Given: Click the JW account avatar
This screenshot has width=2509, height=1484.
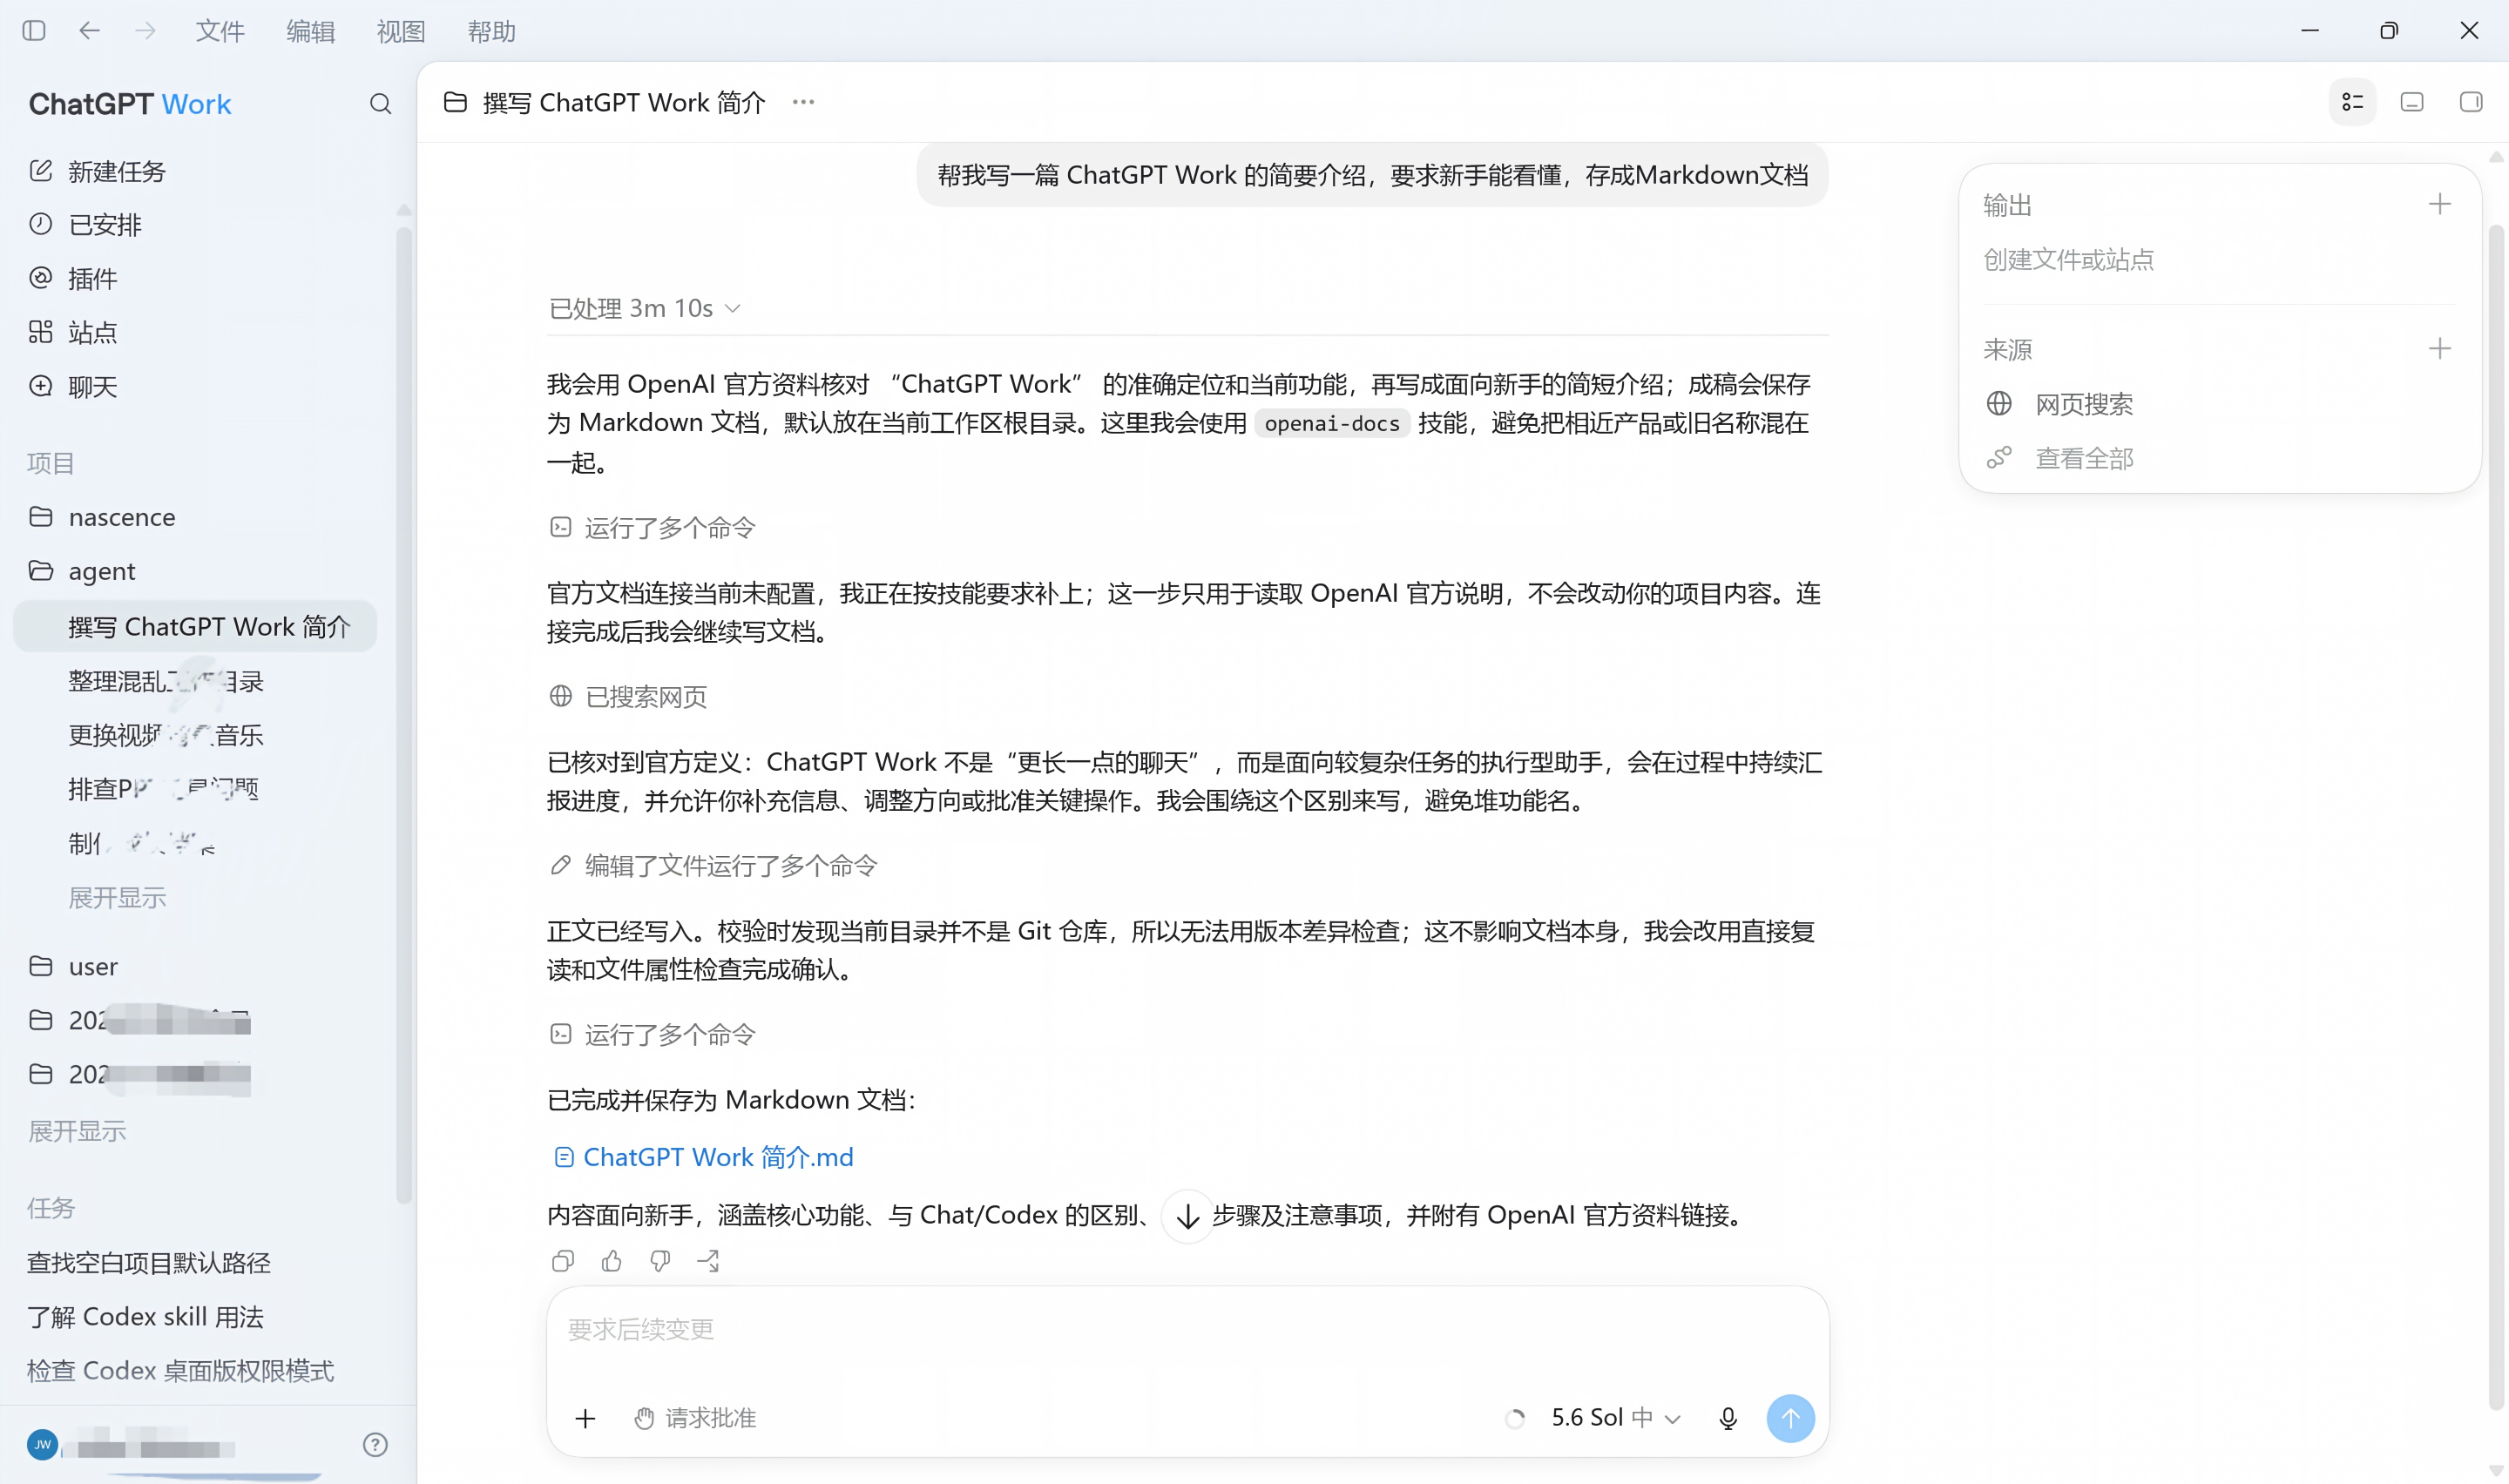Looking at the screenshot, I should point(42,1445).
